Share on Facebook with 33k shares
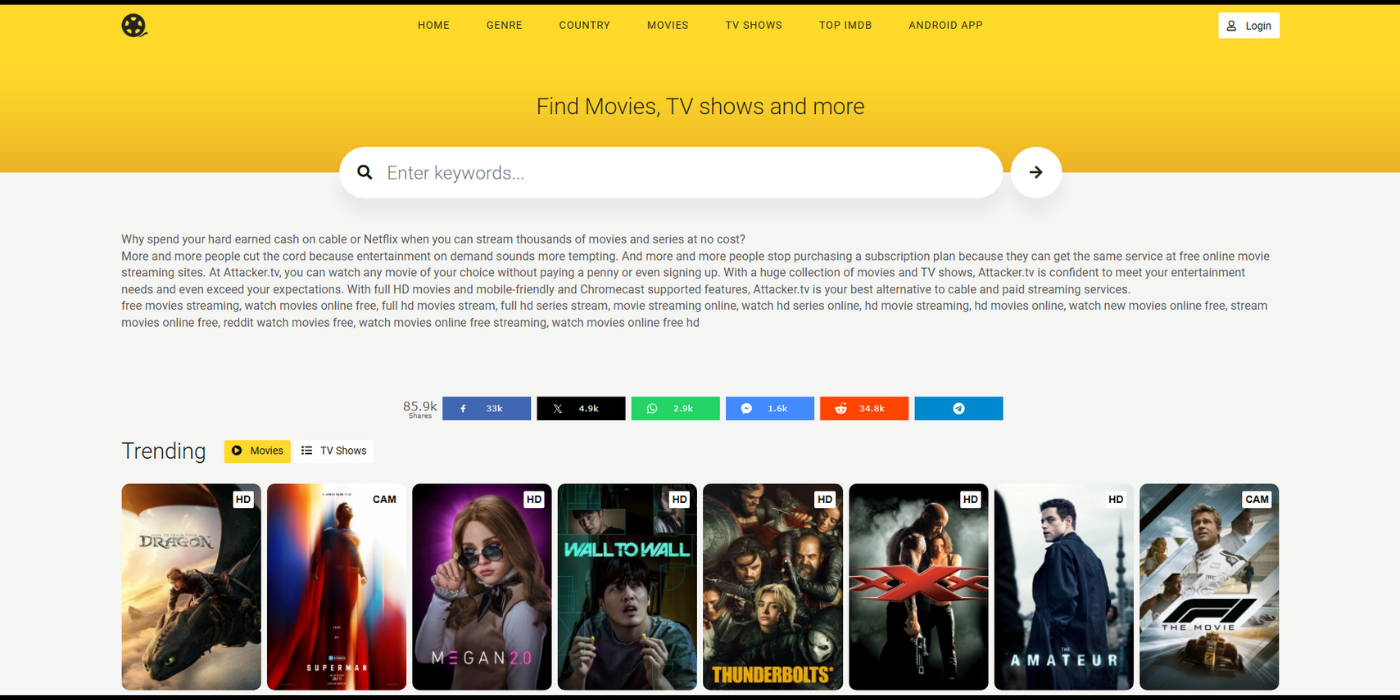 pyautogui.click(x=487, y=408)
